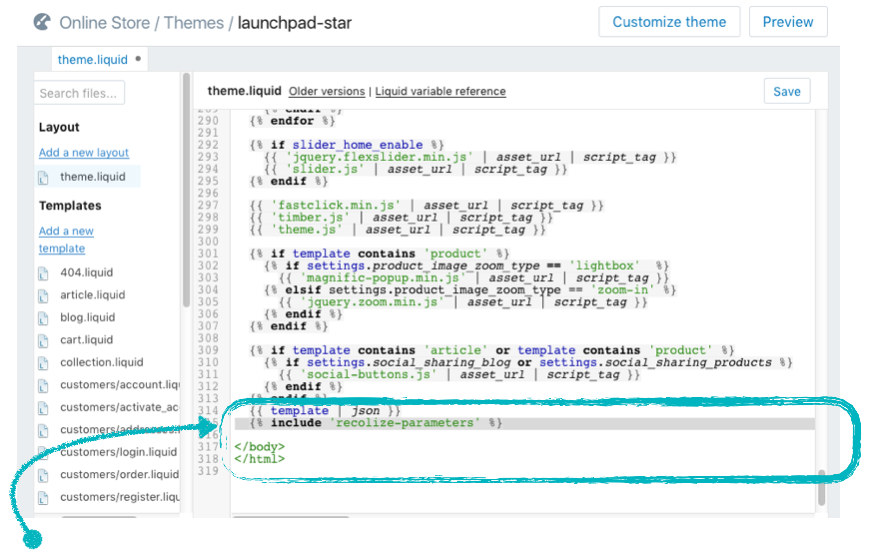
Task: Click line number 301 in gutter
Action: 208,254
